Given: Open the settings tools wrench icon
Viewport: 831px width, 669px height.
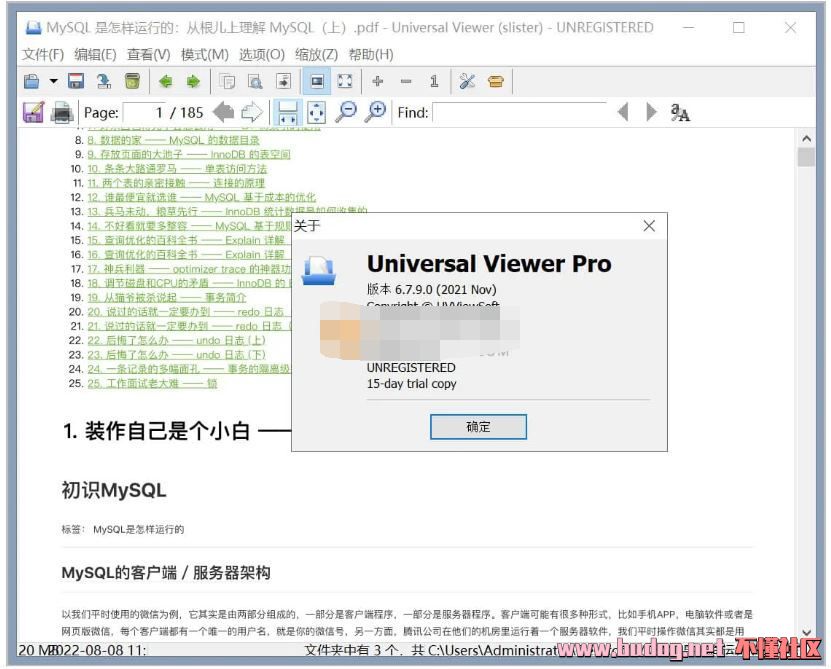Looking at the screenshot, I should (x=466, y=81).
